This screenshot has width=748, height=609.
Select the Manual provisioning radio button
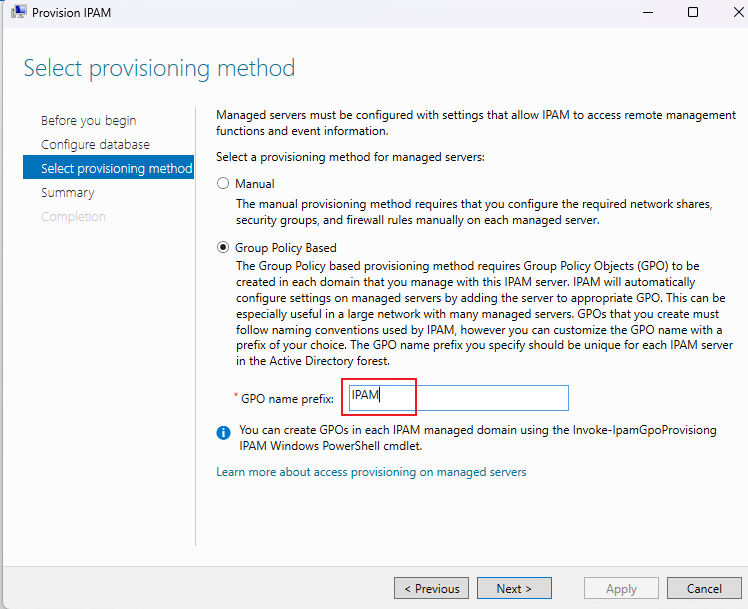(223, 183)
